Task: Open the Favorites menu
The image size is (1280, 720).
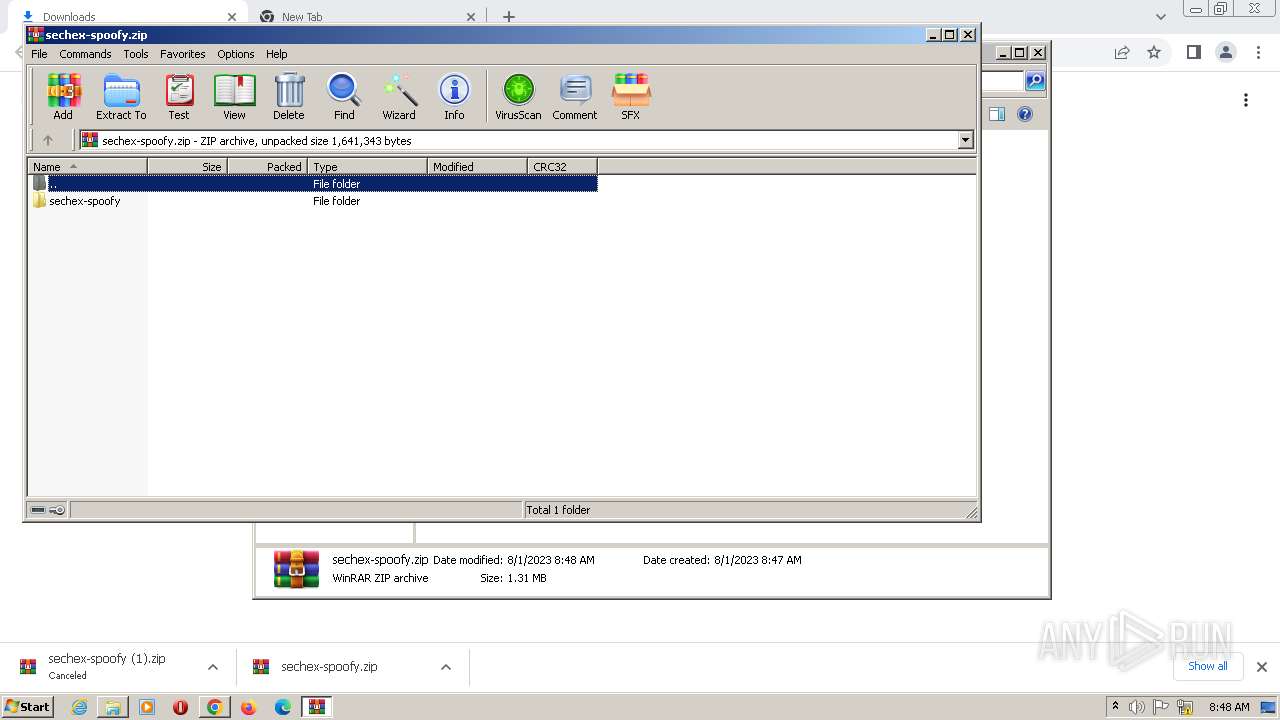Action: [183, 54]
